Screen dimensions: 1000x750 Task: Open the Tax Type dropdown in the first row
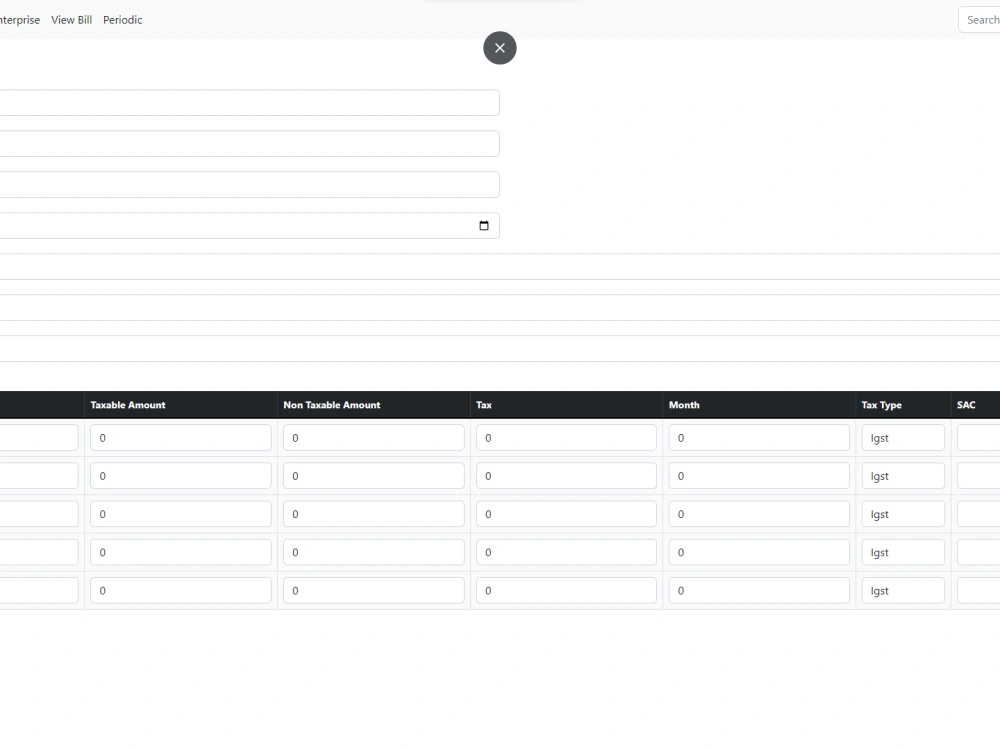click(902, 437)
